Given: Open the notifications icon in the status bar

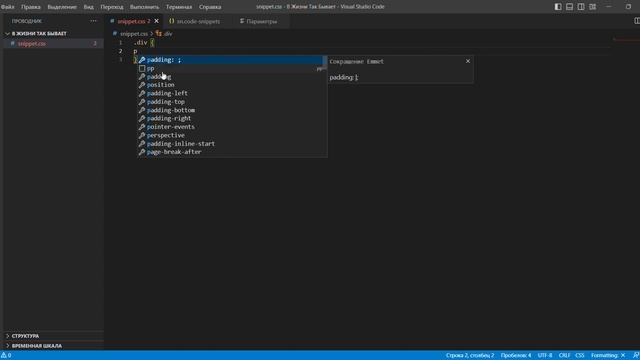Looking at the screenshot, I should (636, 356).
